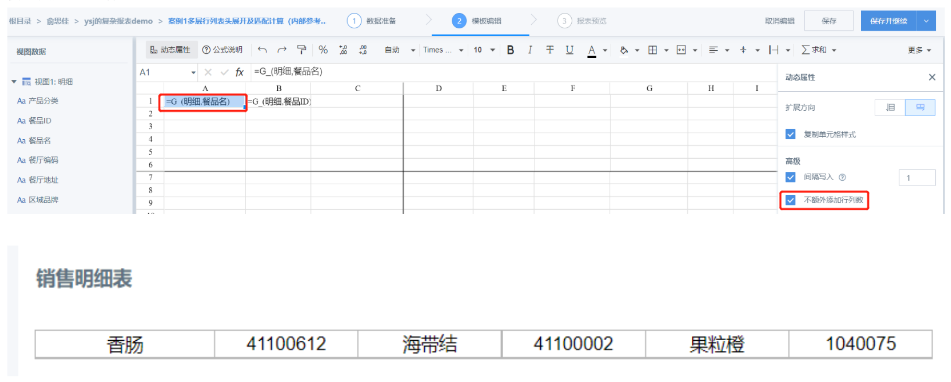Open the 公式说明 help button
This screenshot has height=382, width=951.
click(x=222, y=50)
